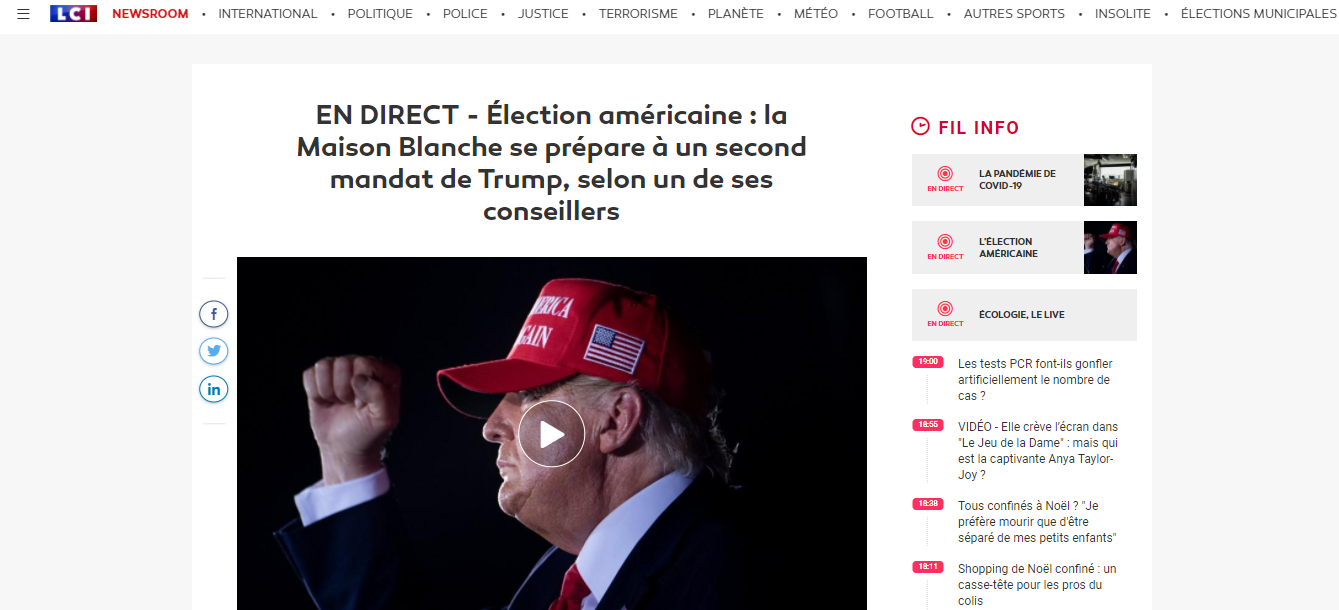The image size is (1339, 610).
Task: Share article on Twitter icon
Action: [214, 351]
